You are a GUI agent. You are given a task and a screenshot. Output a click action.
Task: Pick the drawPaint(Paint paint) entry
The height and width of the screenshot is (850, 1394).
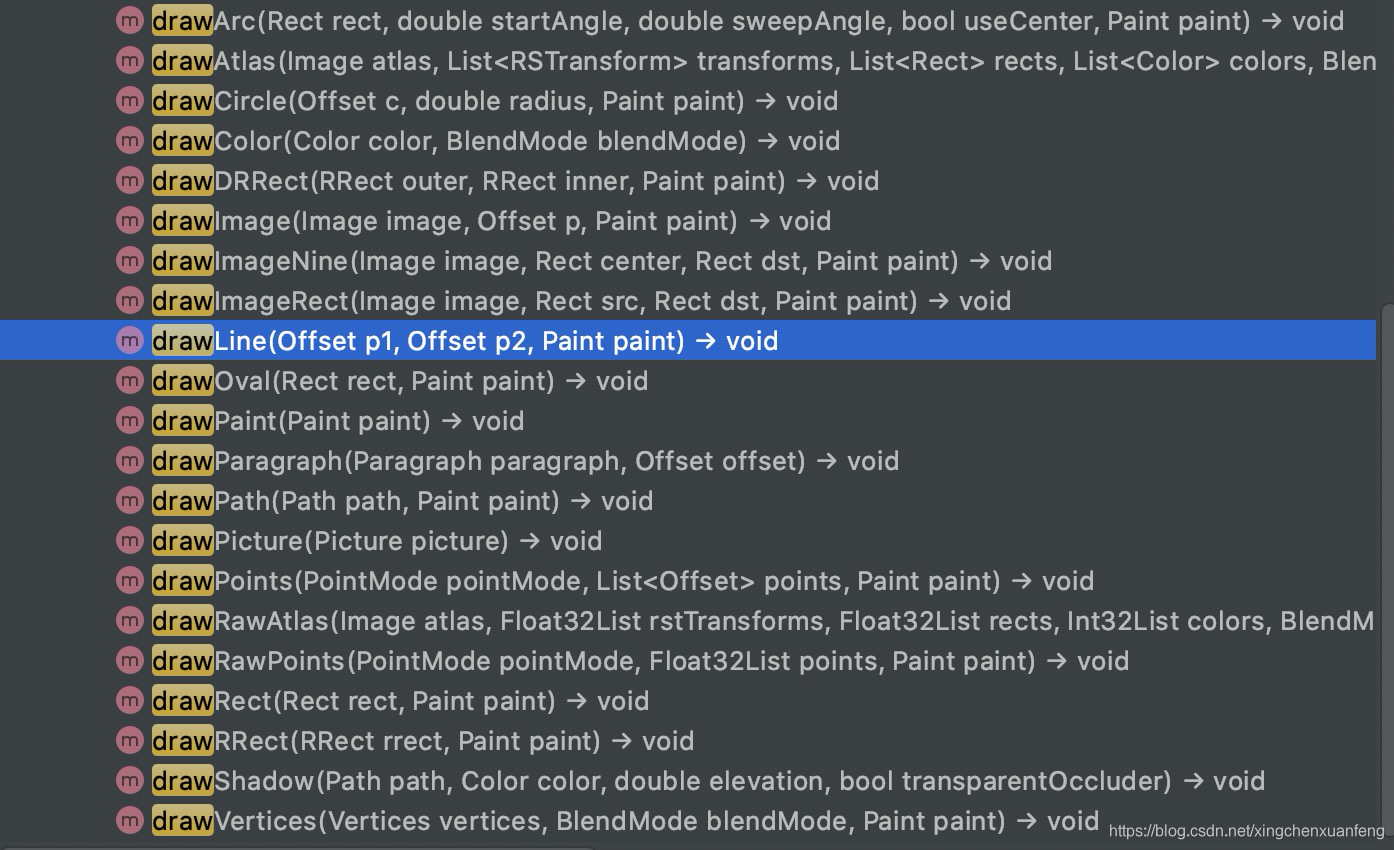[338, 421]
